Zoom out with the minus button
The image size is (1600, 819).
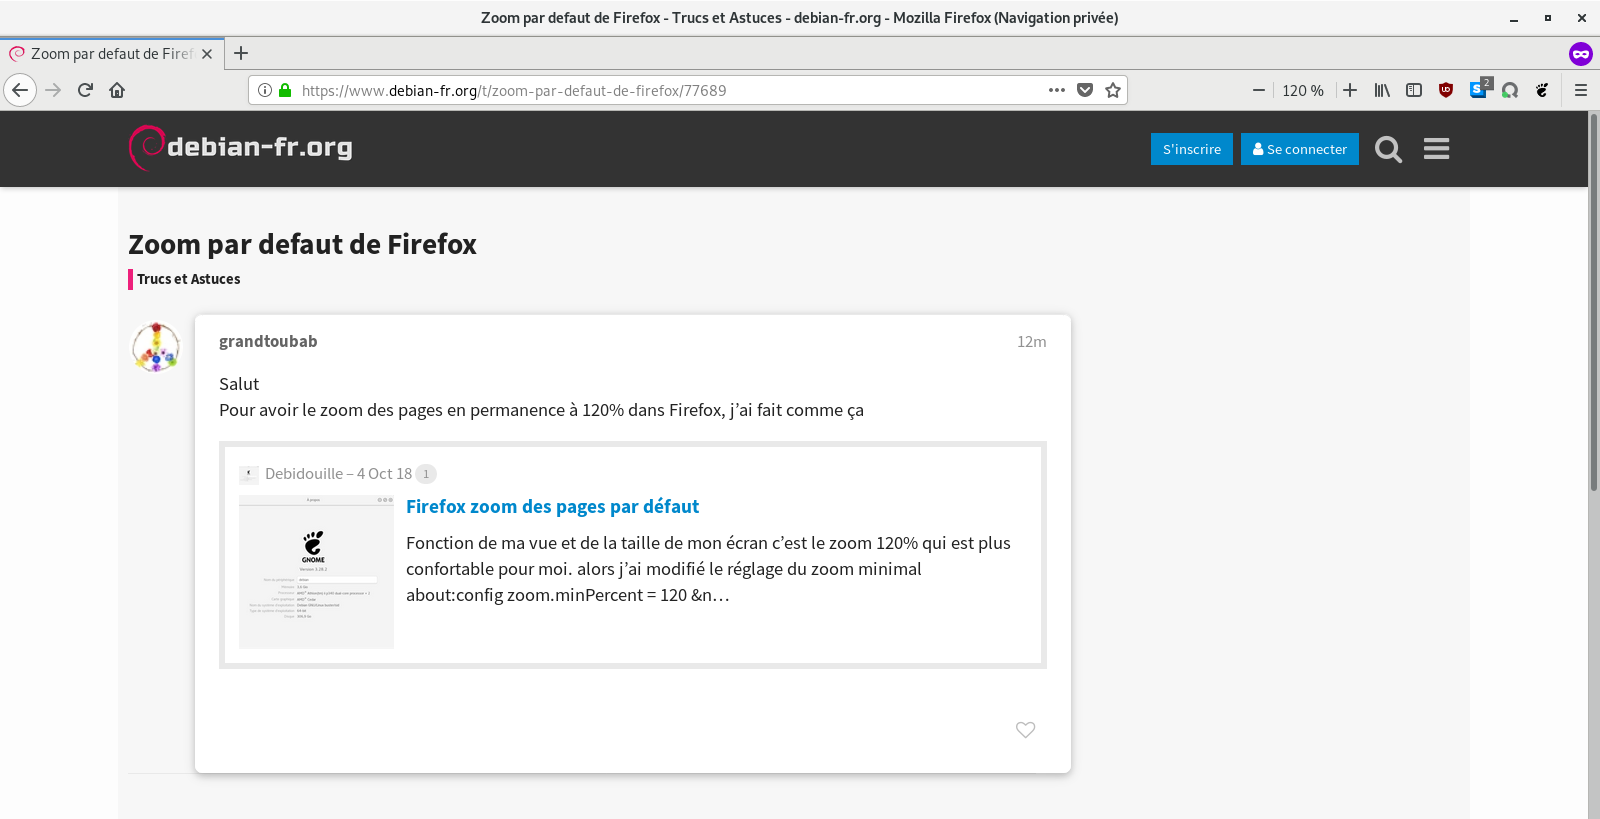[x=1259, y=90]
